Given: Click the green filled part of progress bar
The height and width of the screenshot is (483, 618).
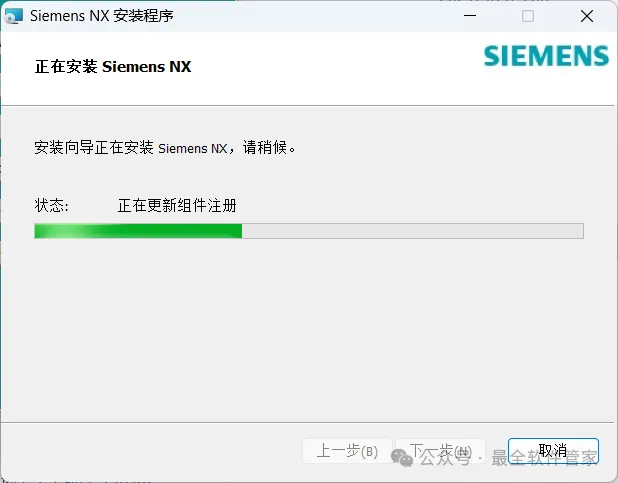Looking at the screenshot, I should tap(138, 231).
